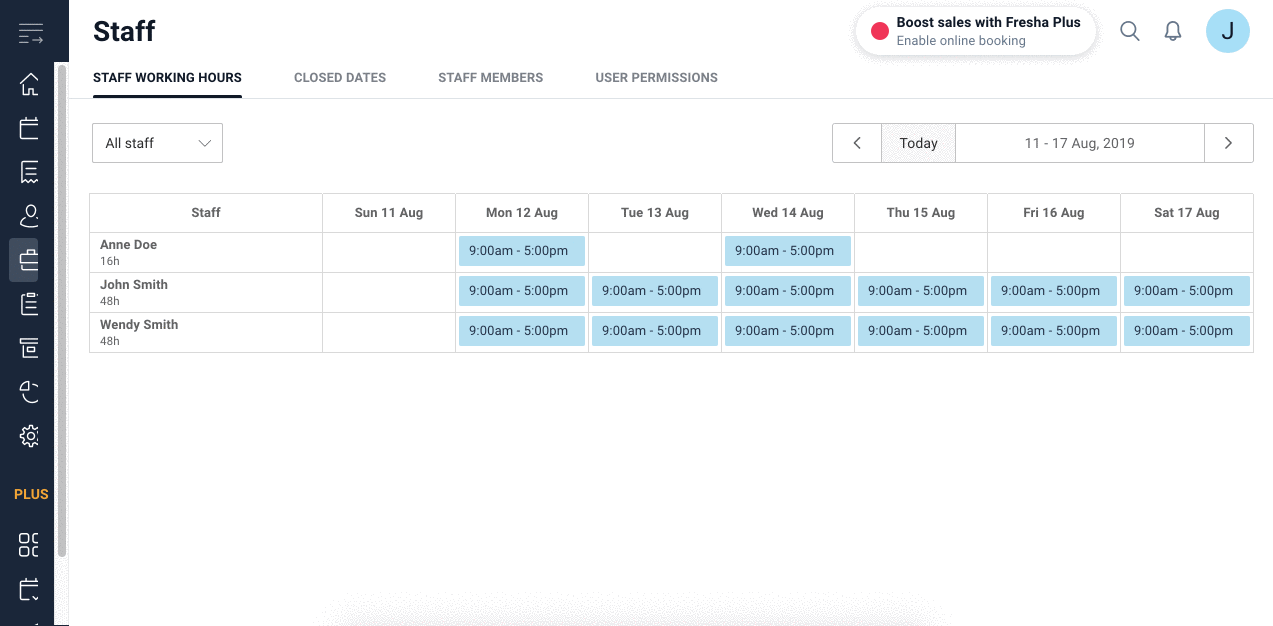1273x626 pixels.
Task: Jump to Today
Action: coord(918,143)
